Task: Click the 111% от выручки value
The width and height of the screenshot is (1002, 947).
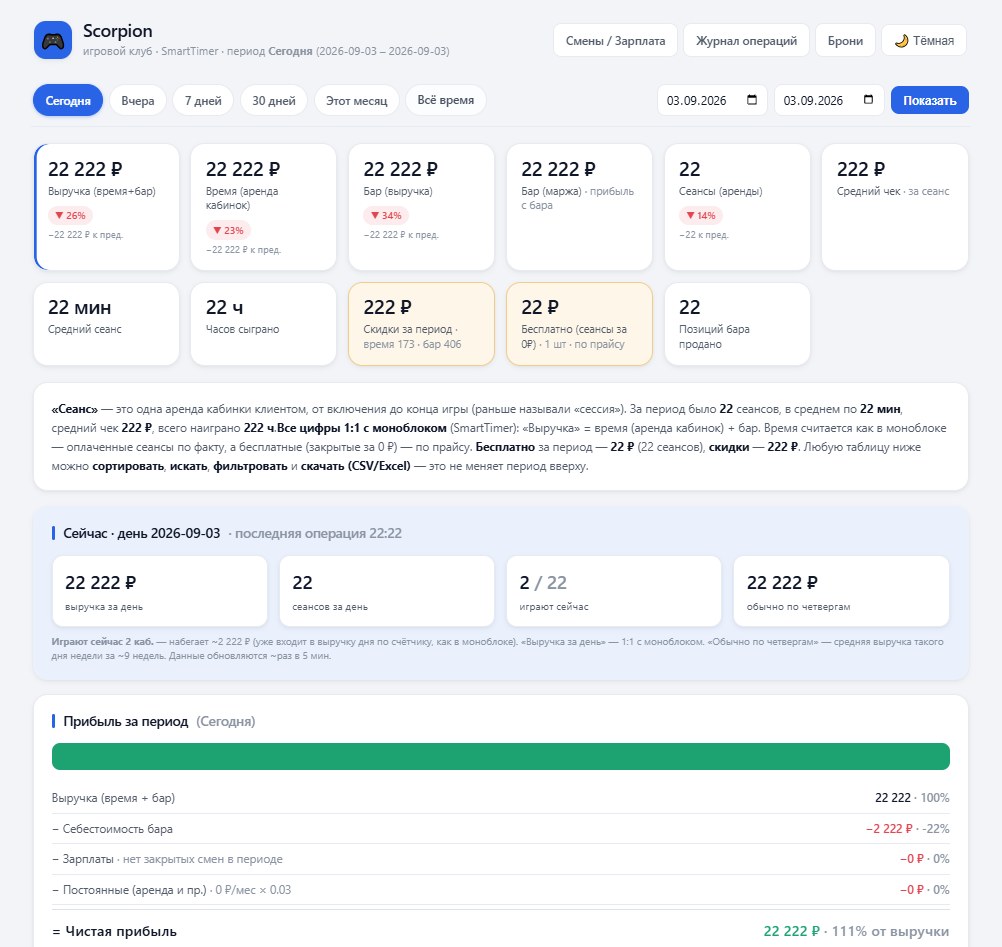Action: click(x=890, y=931)
